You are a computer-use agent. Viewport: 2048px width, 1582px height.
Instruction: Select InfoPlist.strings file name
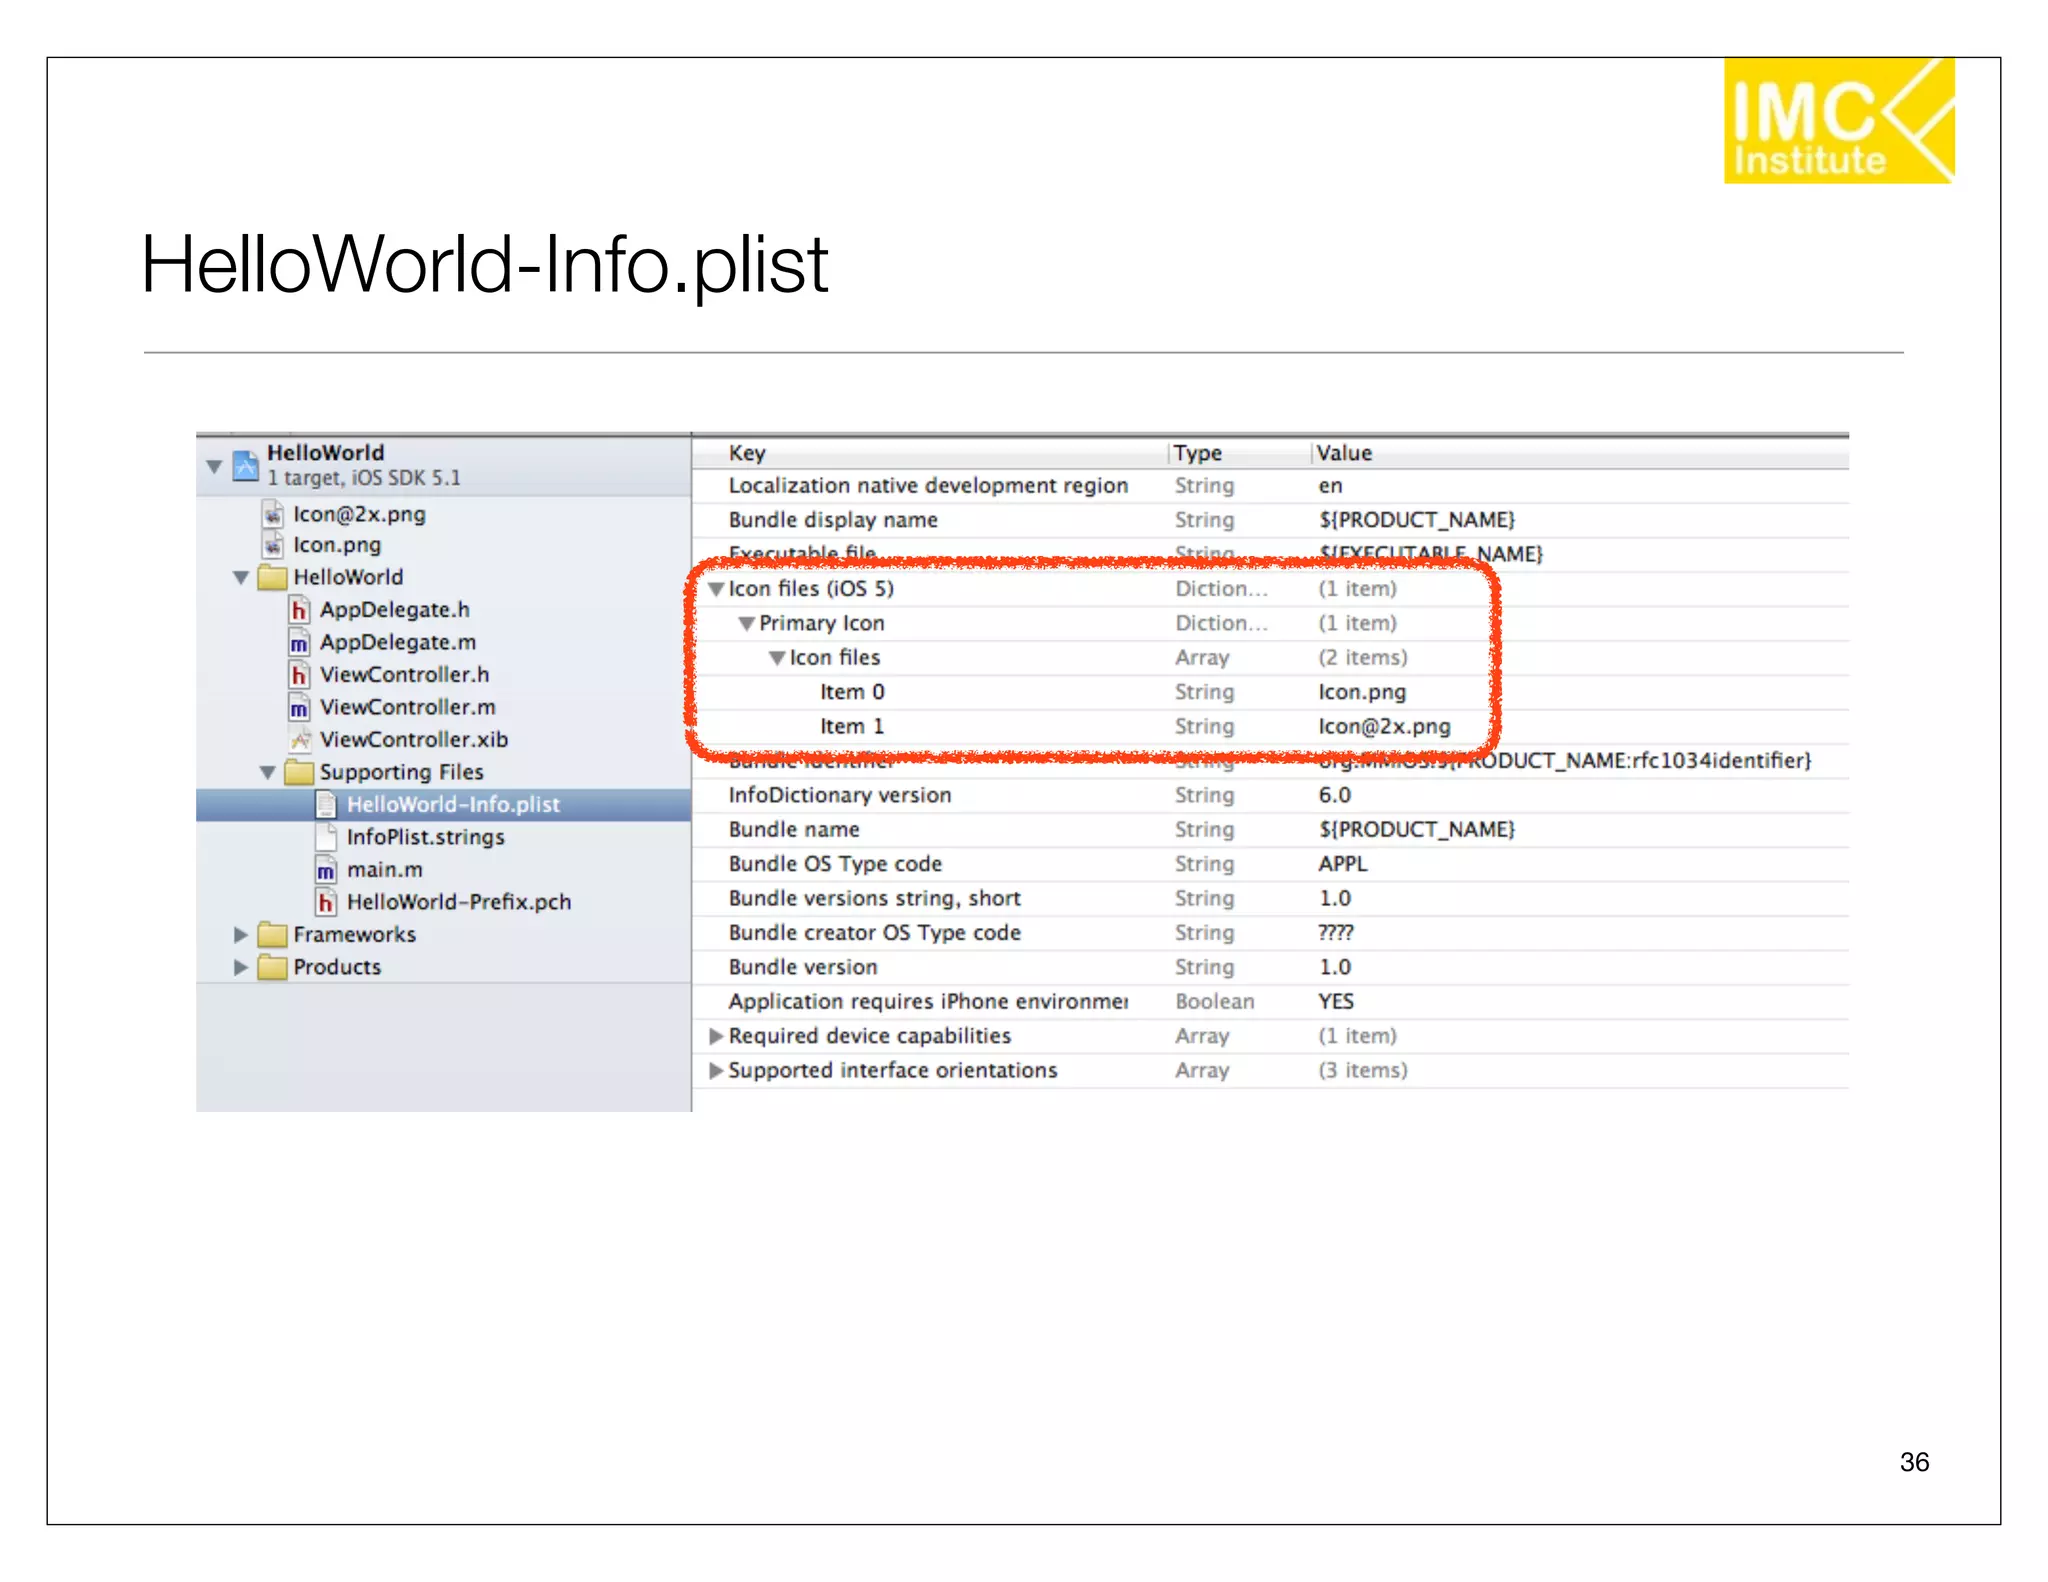(x=426, y=837)
